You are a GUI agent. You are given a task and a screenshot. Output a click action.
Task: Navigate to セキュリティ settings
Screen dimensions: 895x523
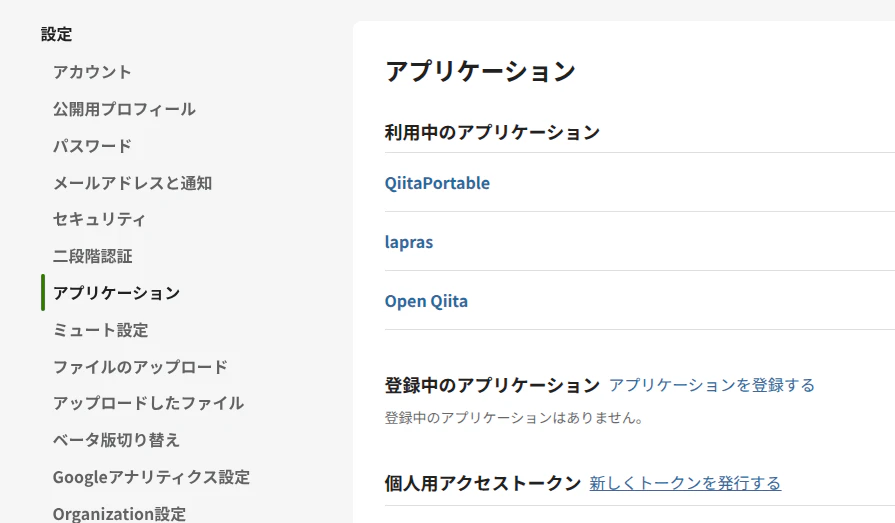pyautogui.click(x=99, y=219)
